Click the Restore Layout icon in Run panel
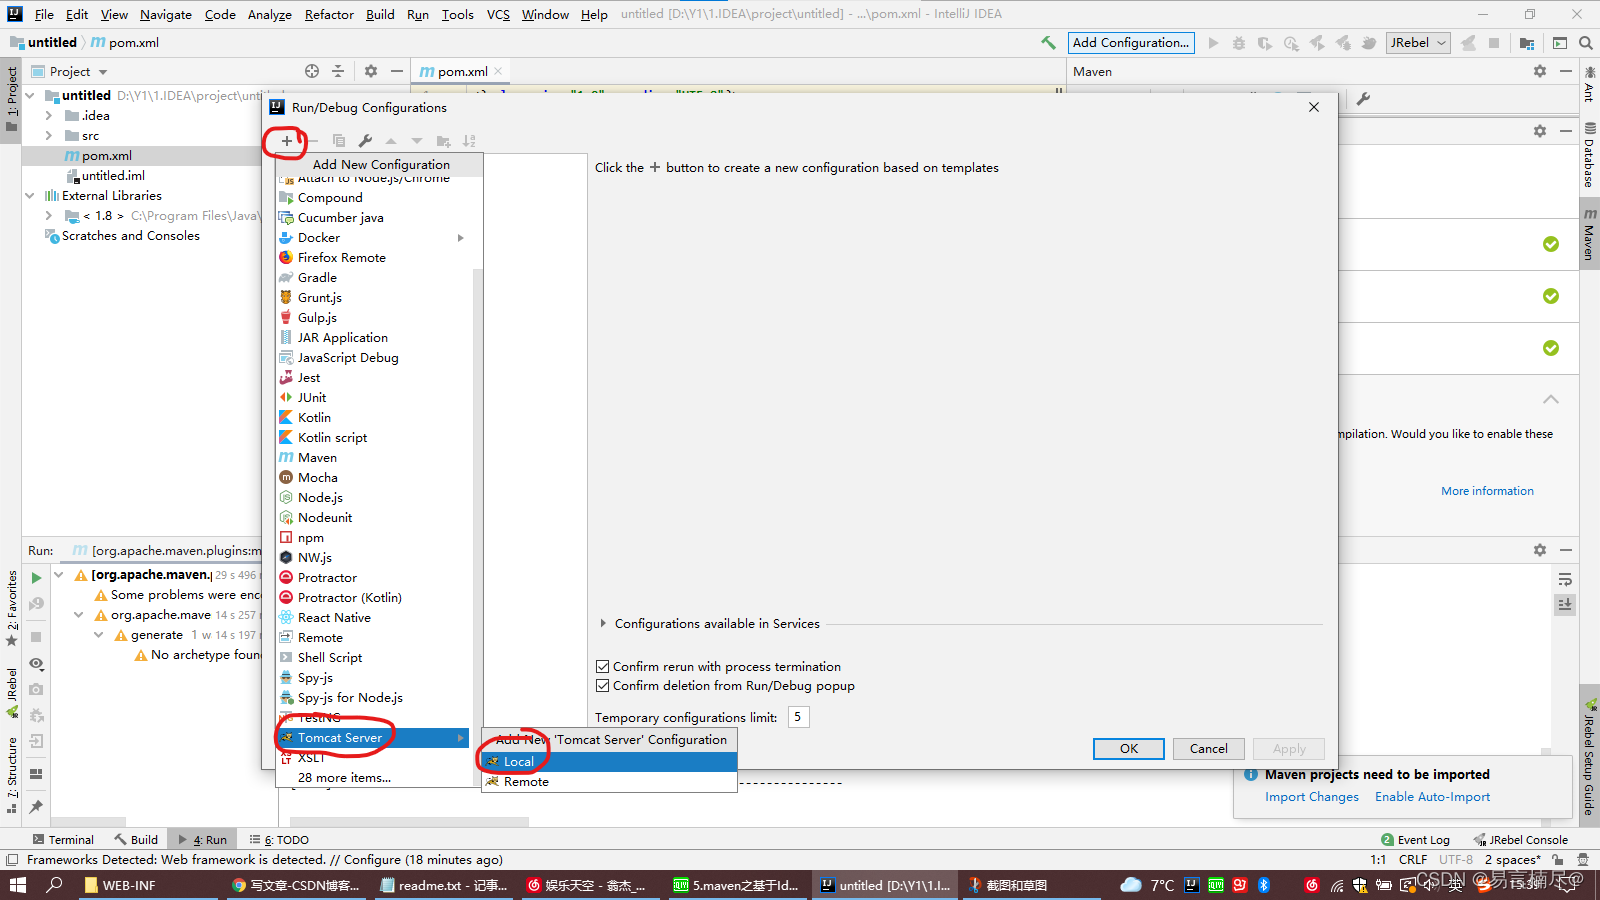The height and width of the screenshot is (900, 1600). [x=36, y=773]
